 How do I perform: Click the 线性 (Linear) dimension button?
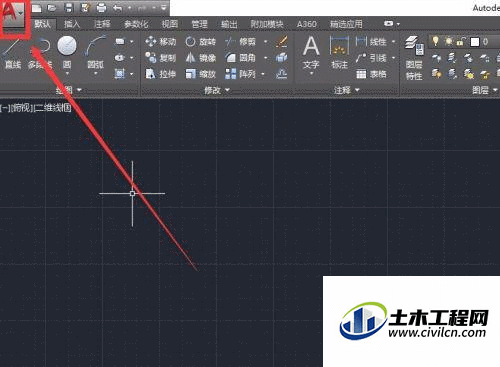coord(371,42)
